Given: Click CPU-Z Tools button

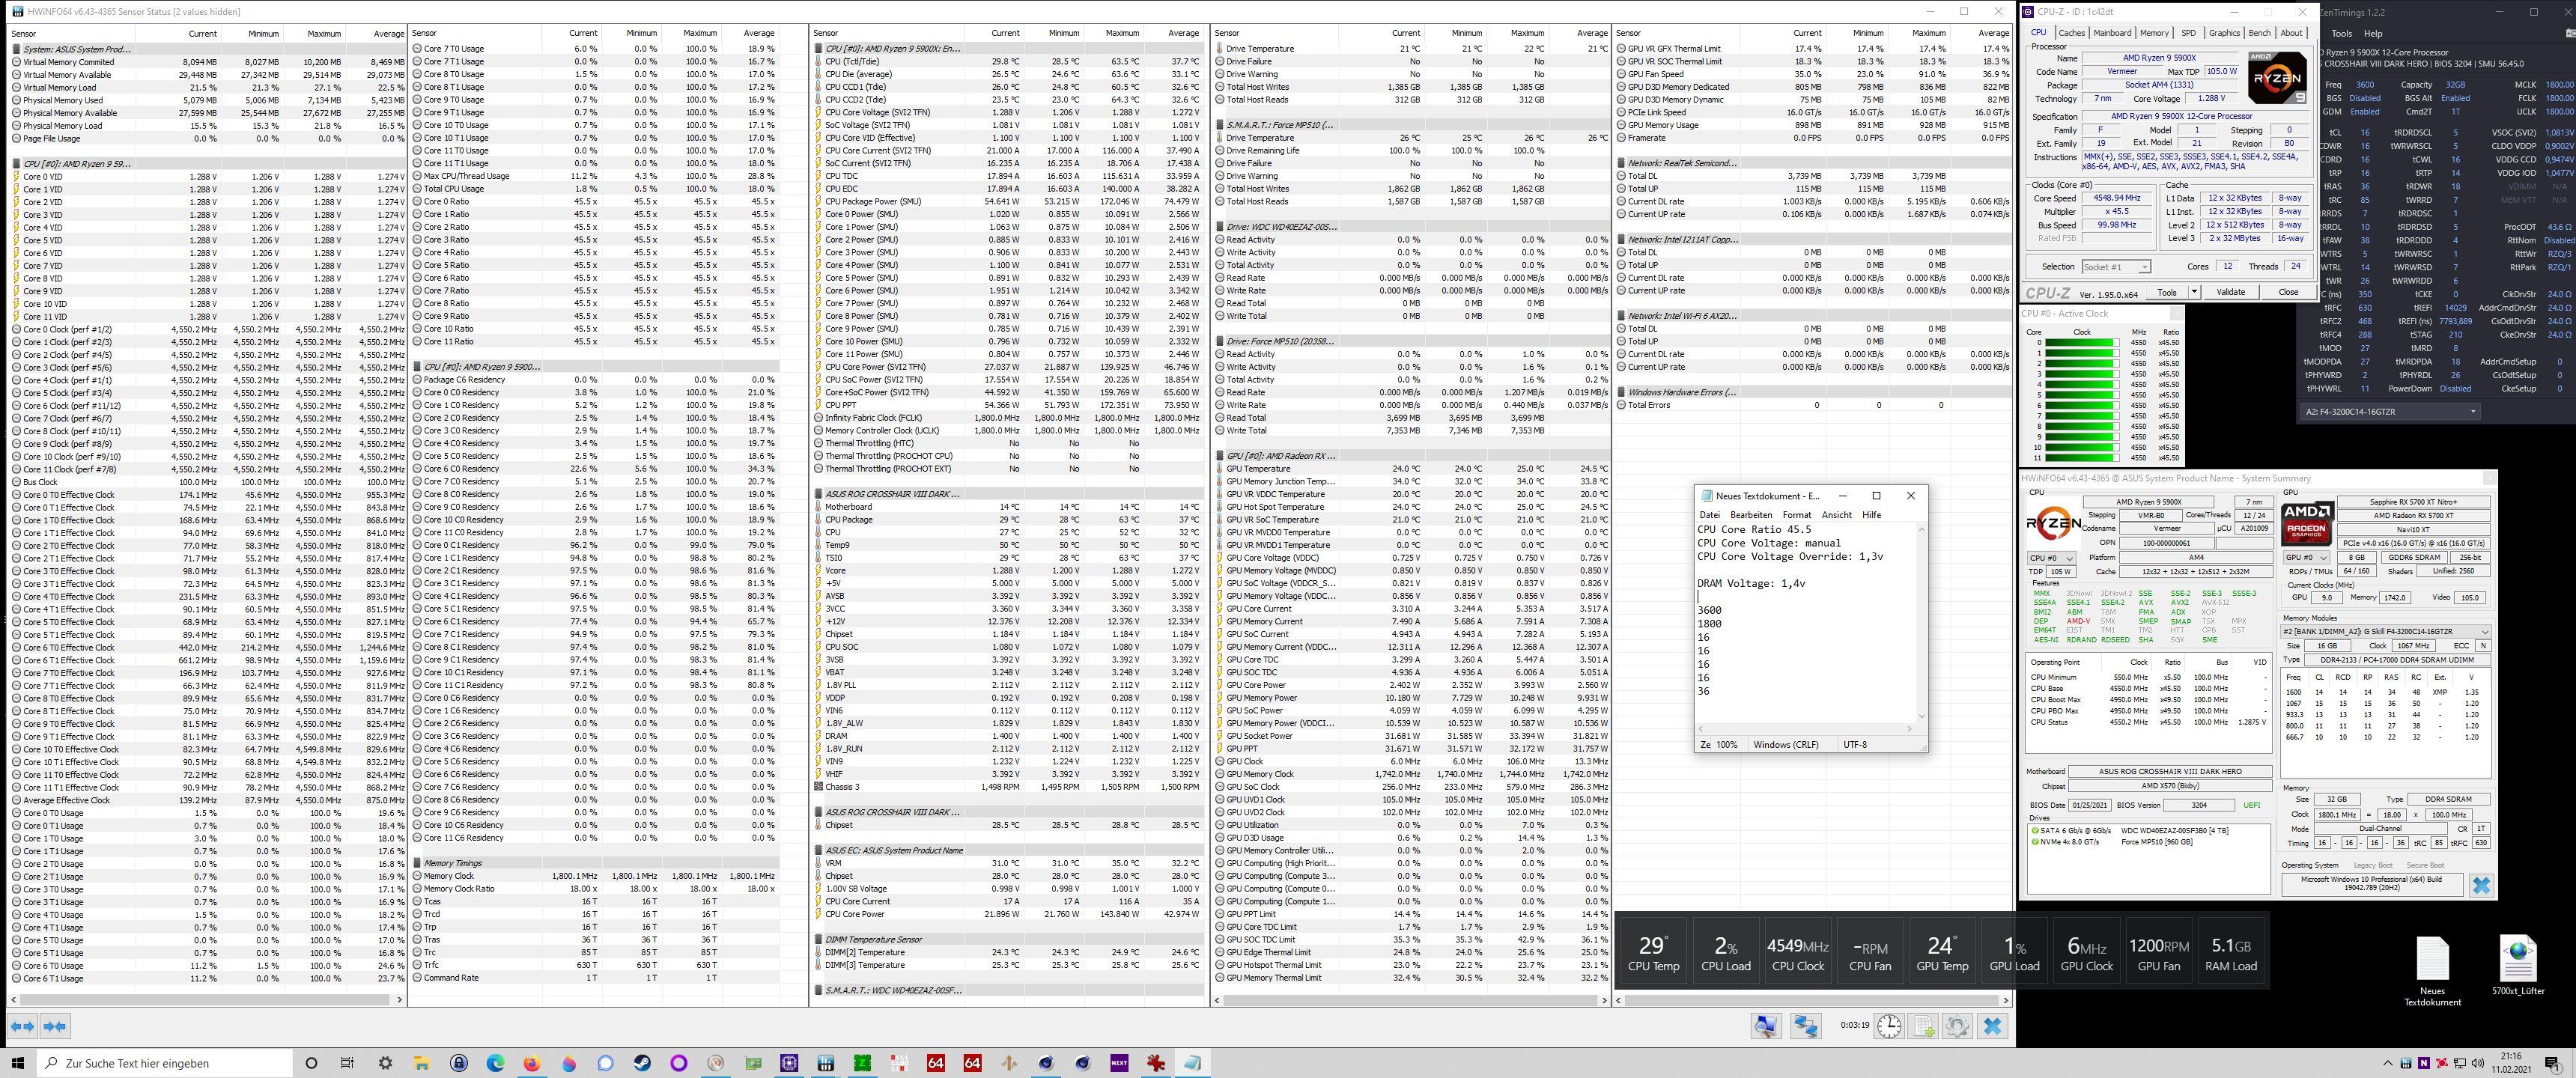Looking at the screenshot, I should pos(2166,292).
